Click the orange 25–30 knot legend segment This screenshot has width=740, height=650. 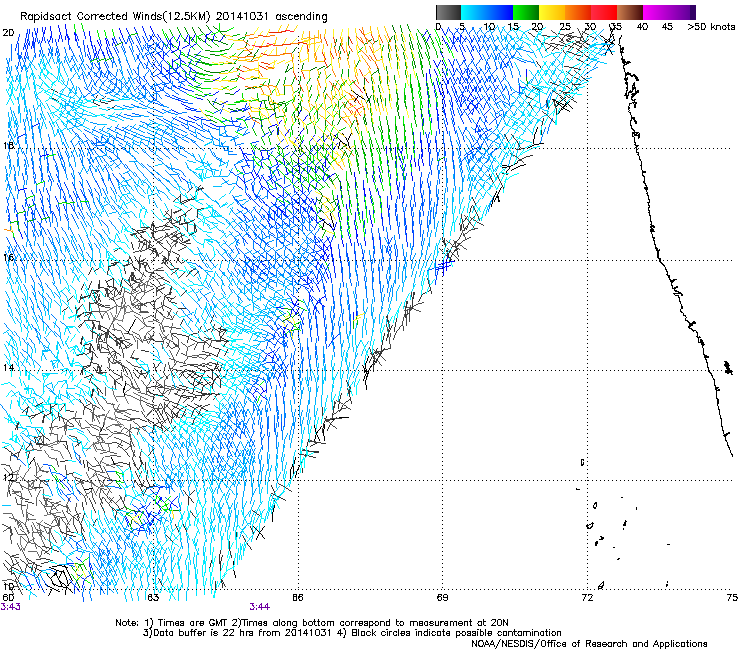(578, 12)
